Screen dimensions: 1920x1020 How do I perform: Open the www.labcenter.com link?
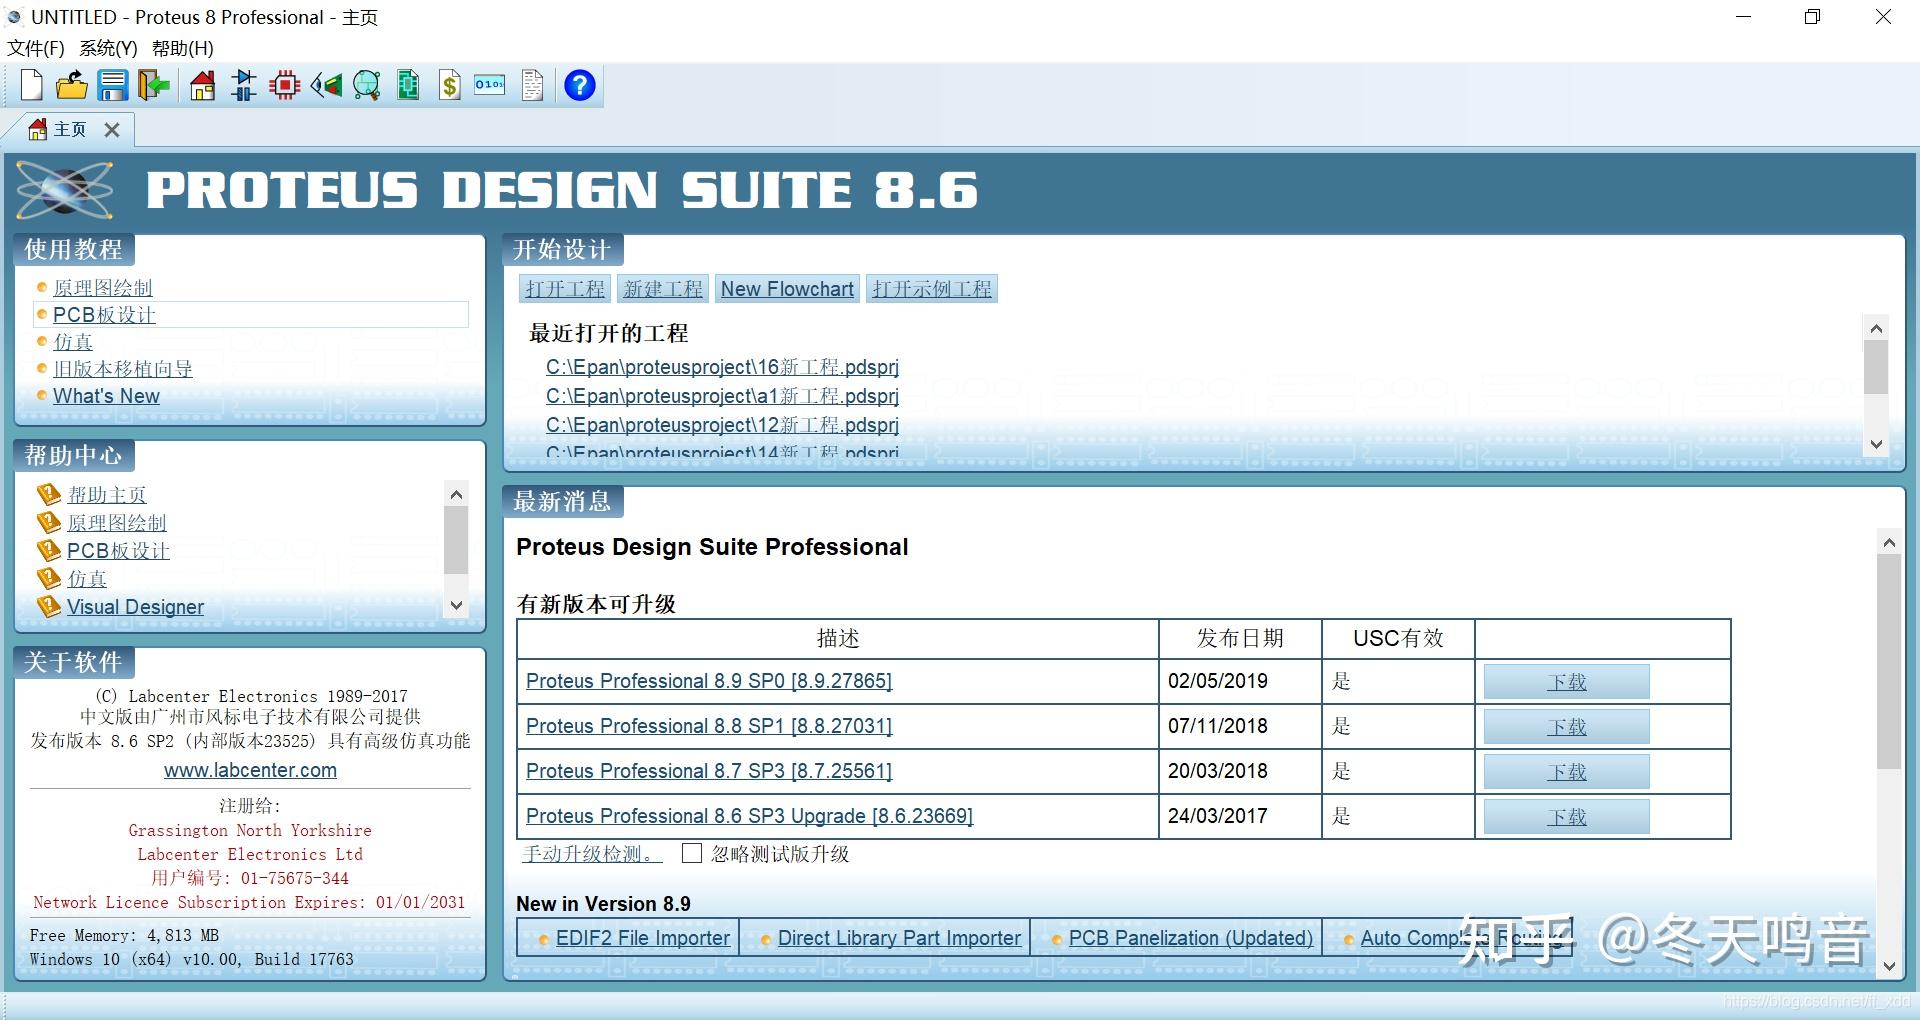[x=250, y=770]
